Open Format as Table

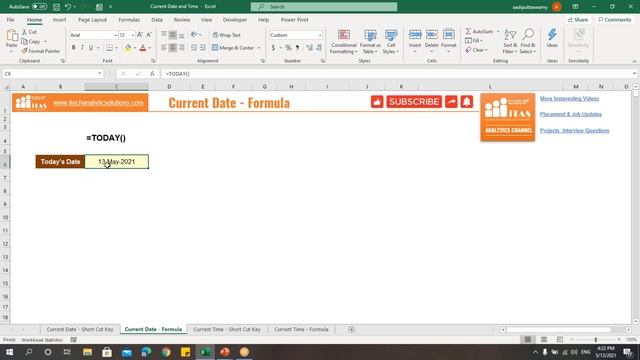tap(370, 41)
